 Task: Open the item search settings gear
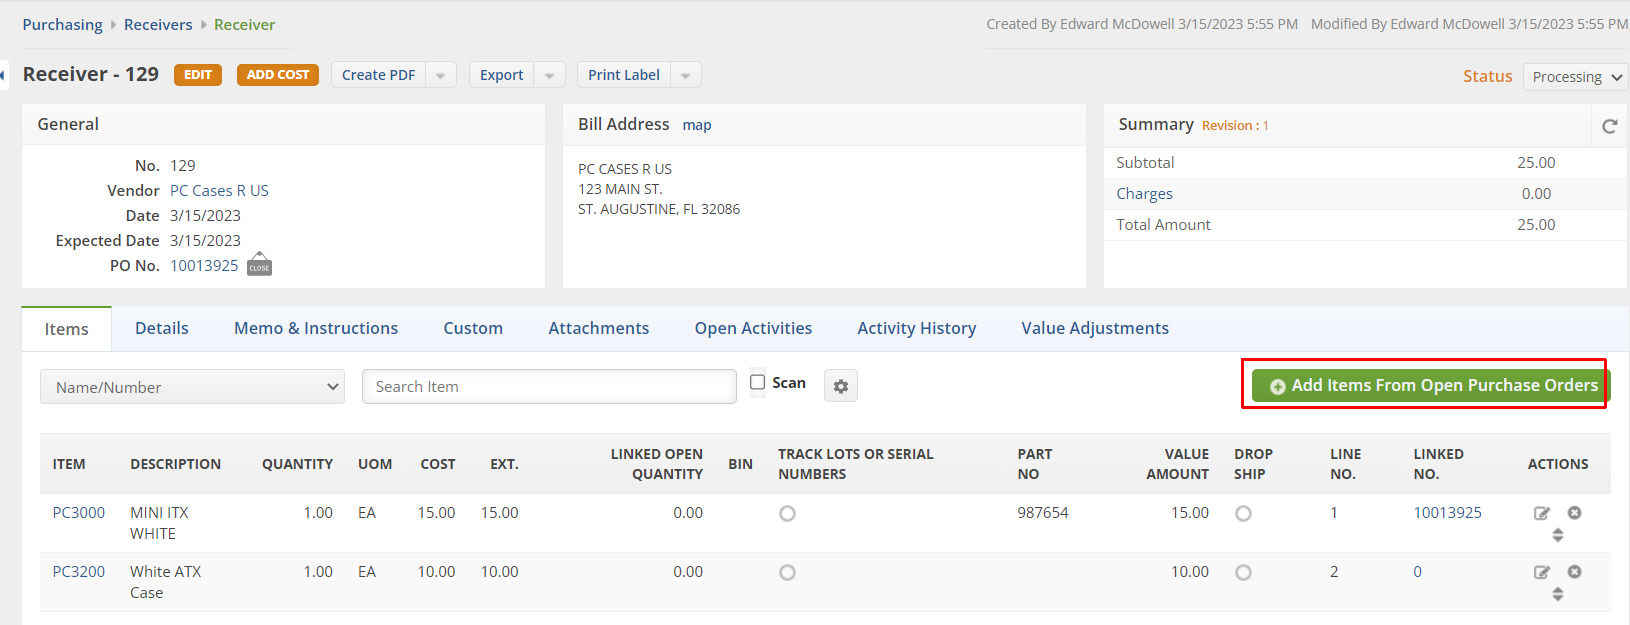[841, 386]
